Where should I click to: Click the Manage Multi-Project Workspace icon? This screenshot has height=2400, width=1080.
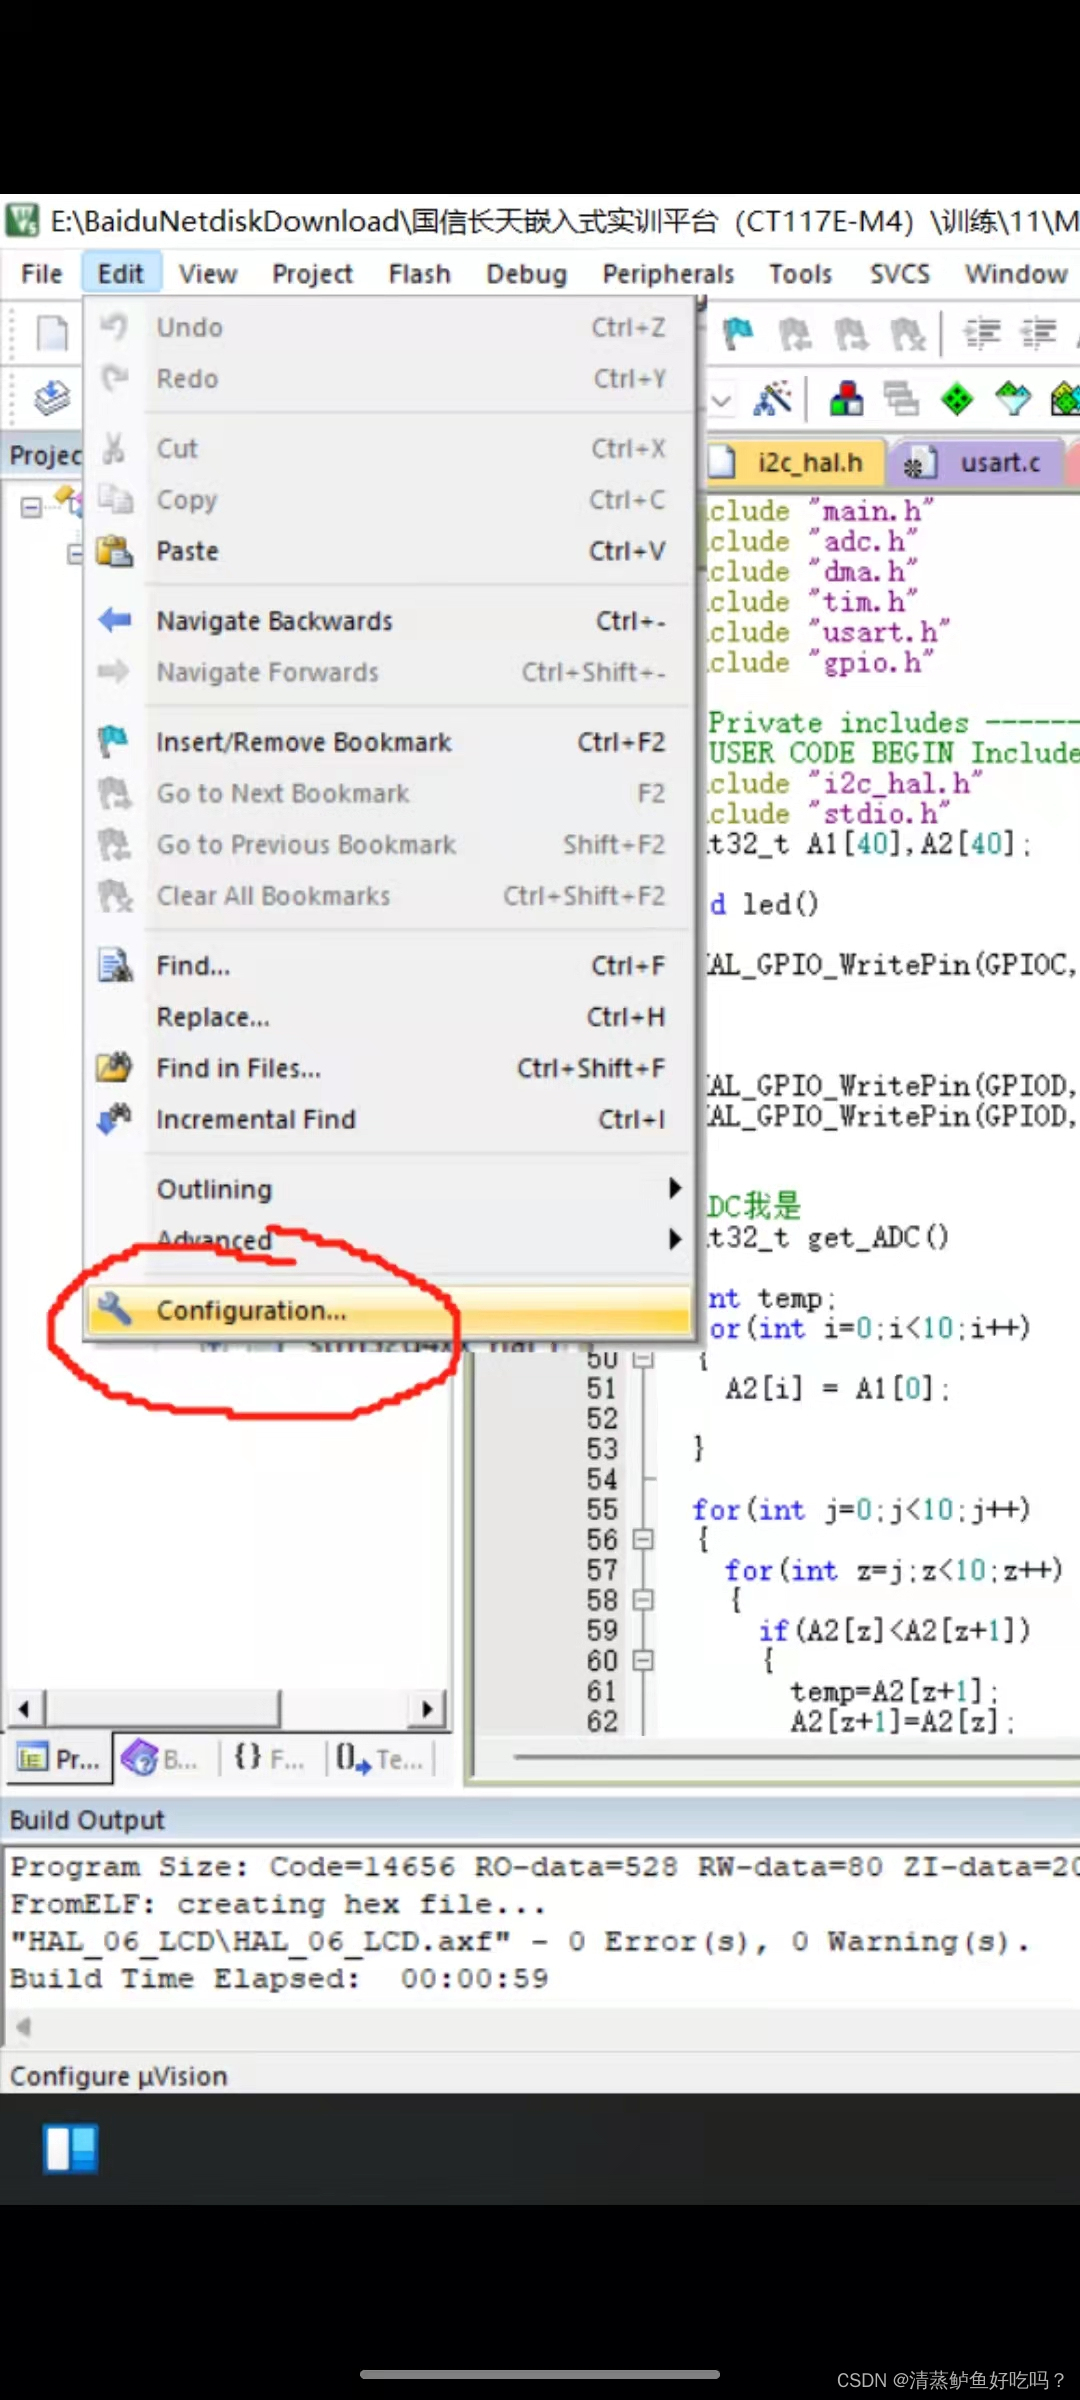click(x=901, y=399)
